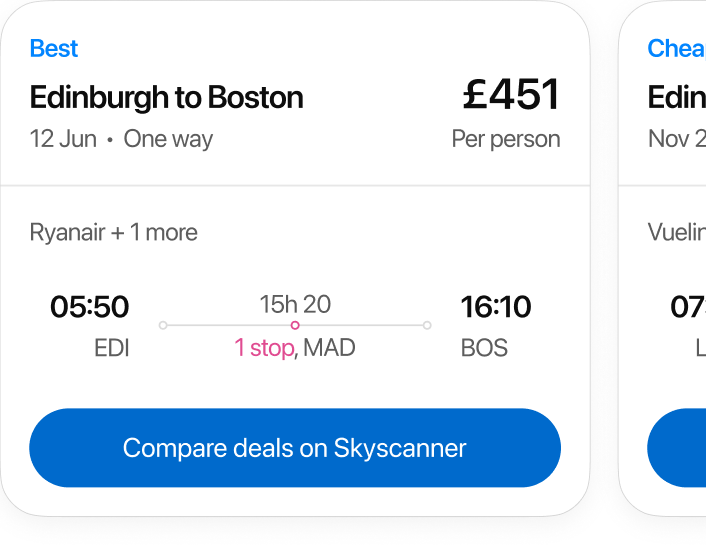Click the Per person text
Viewport: 706px width, 549px height.
click(x=506, y=139)
